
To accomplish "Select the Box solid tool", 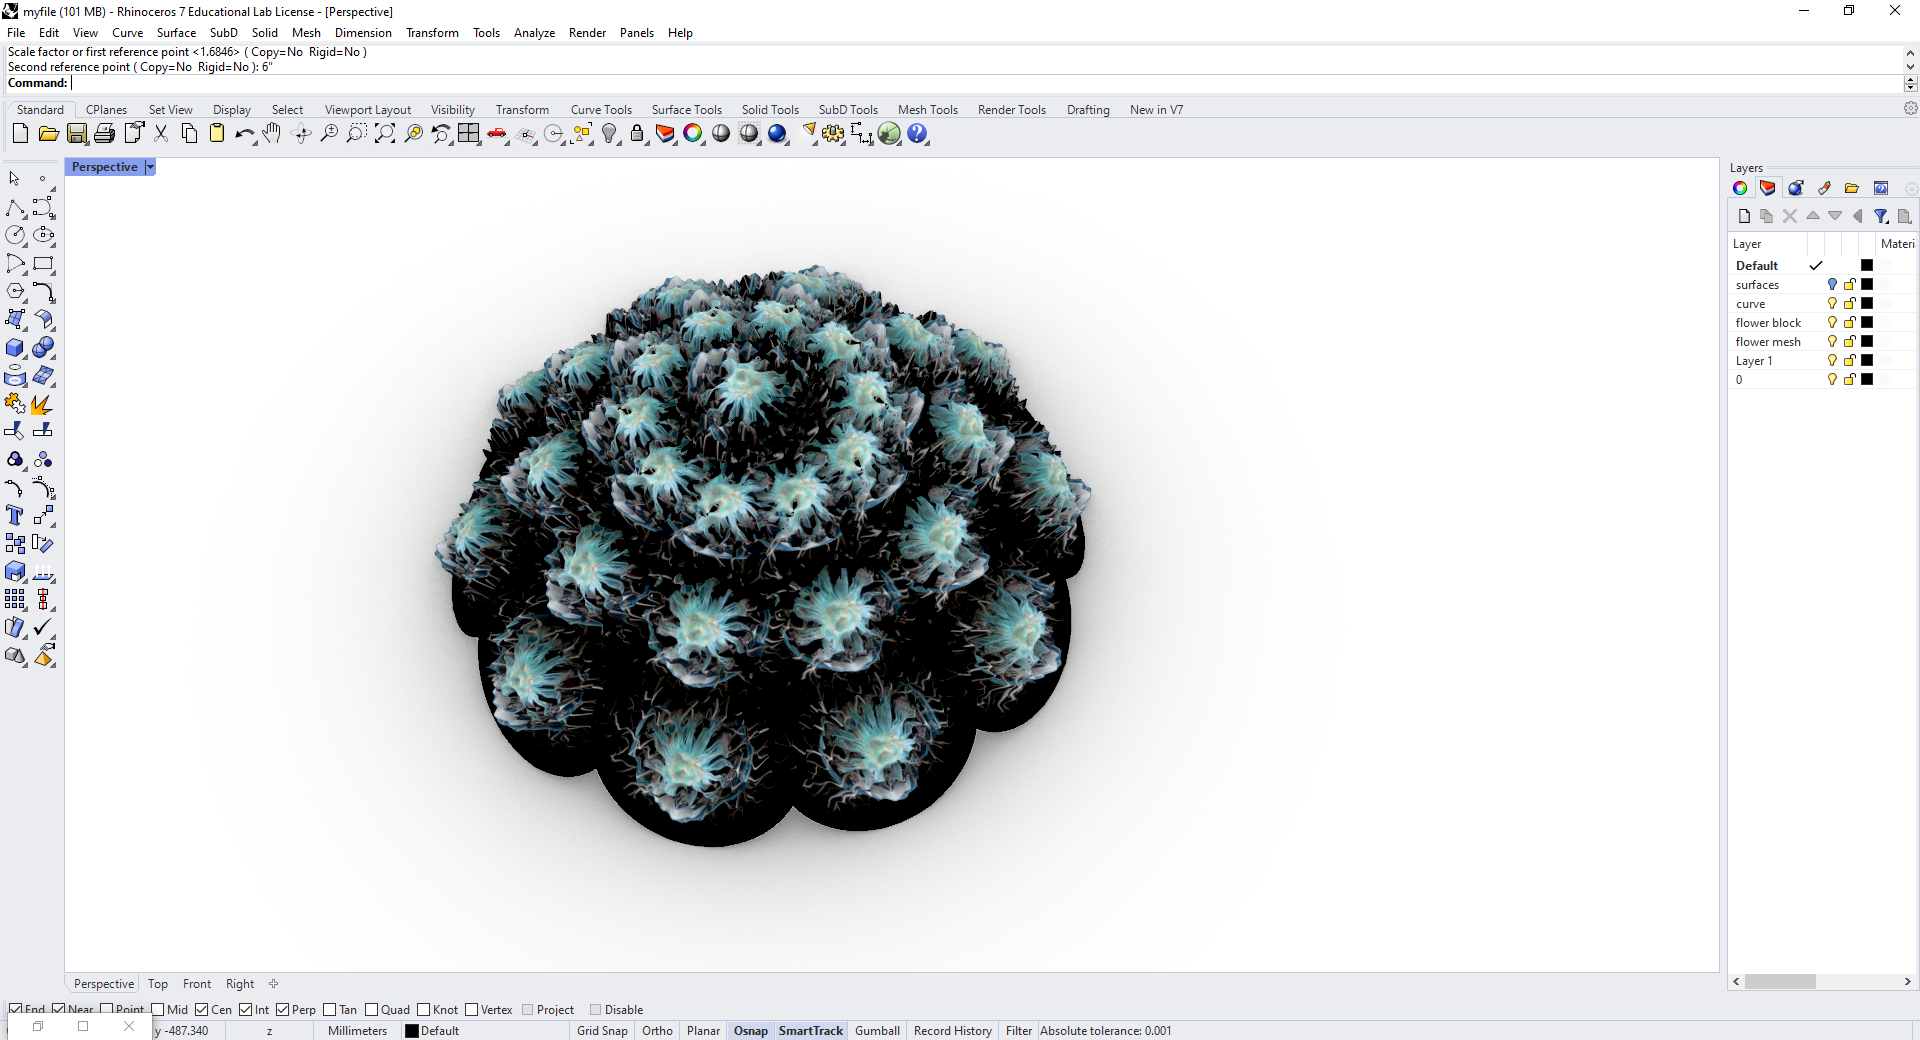I will tap(15, 348).
